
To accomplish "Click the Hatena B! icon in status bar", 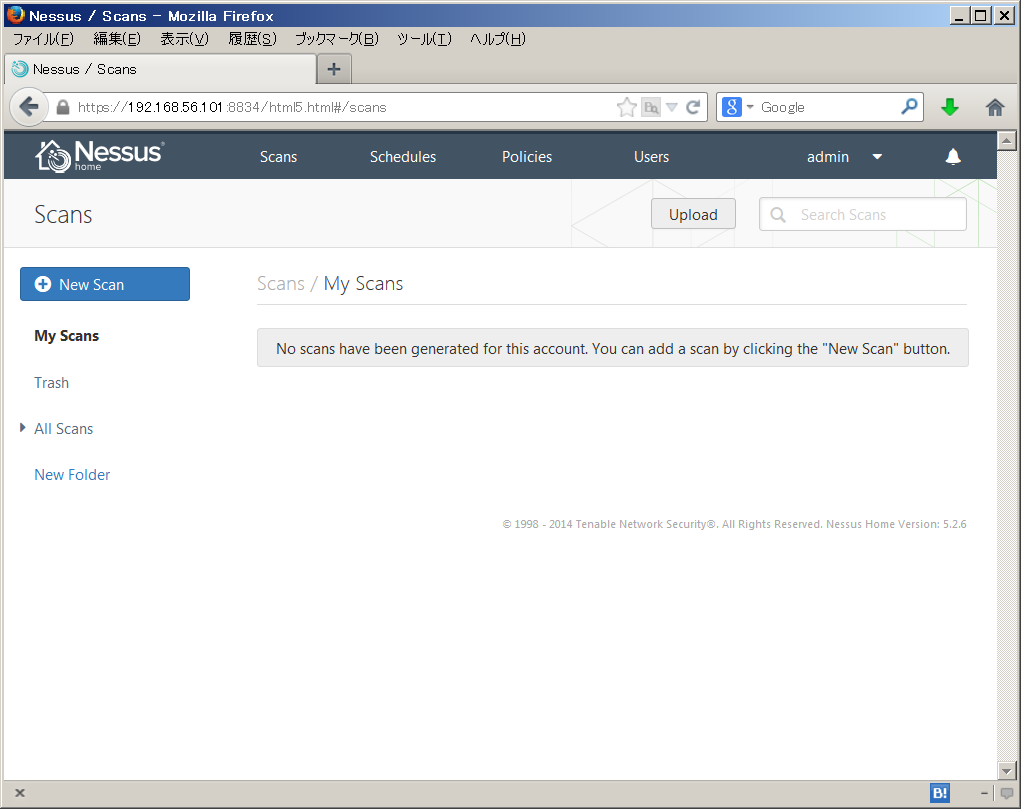I will pyautogui.click(x=940, y=793).
